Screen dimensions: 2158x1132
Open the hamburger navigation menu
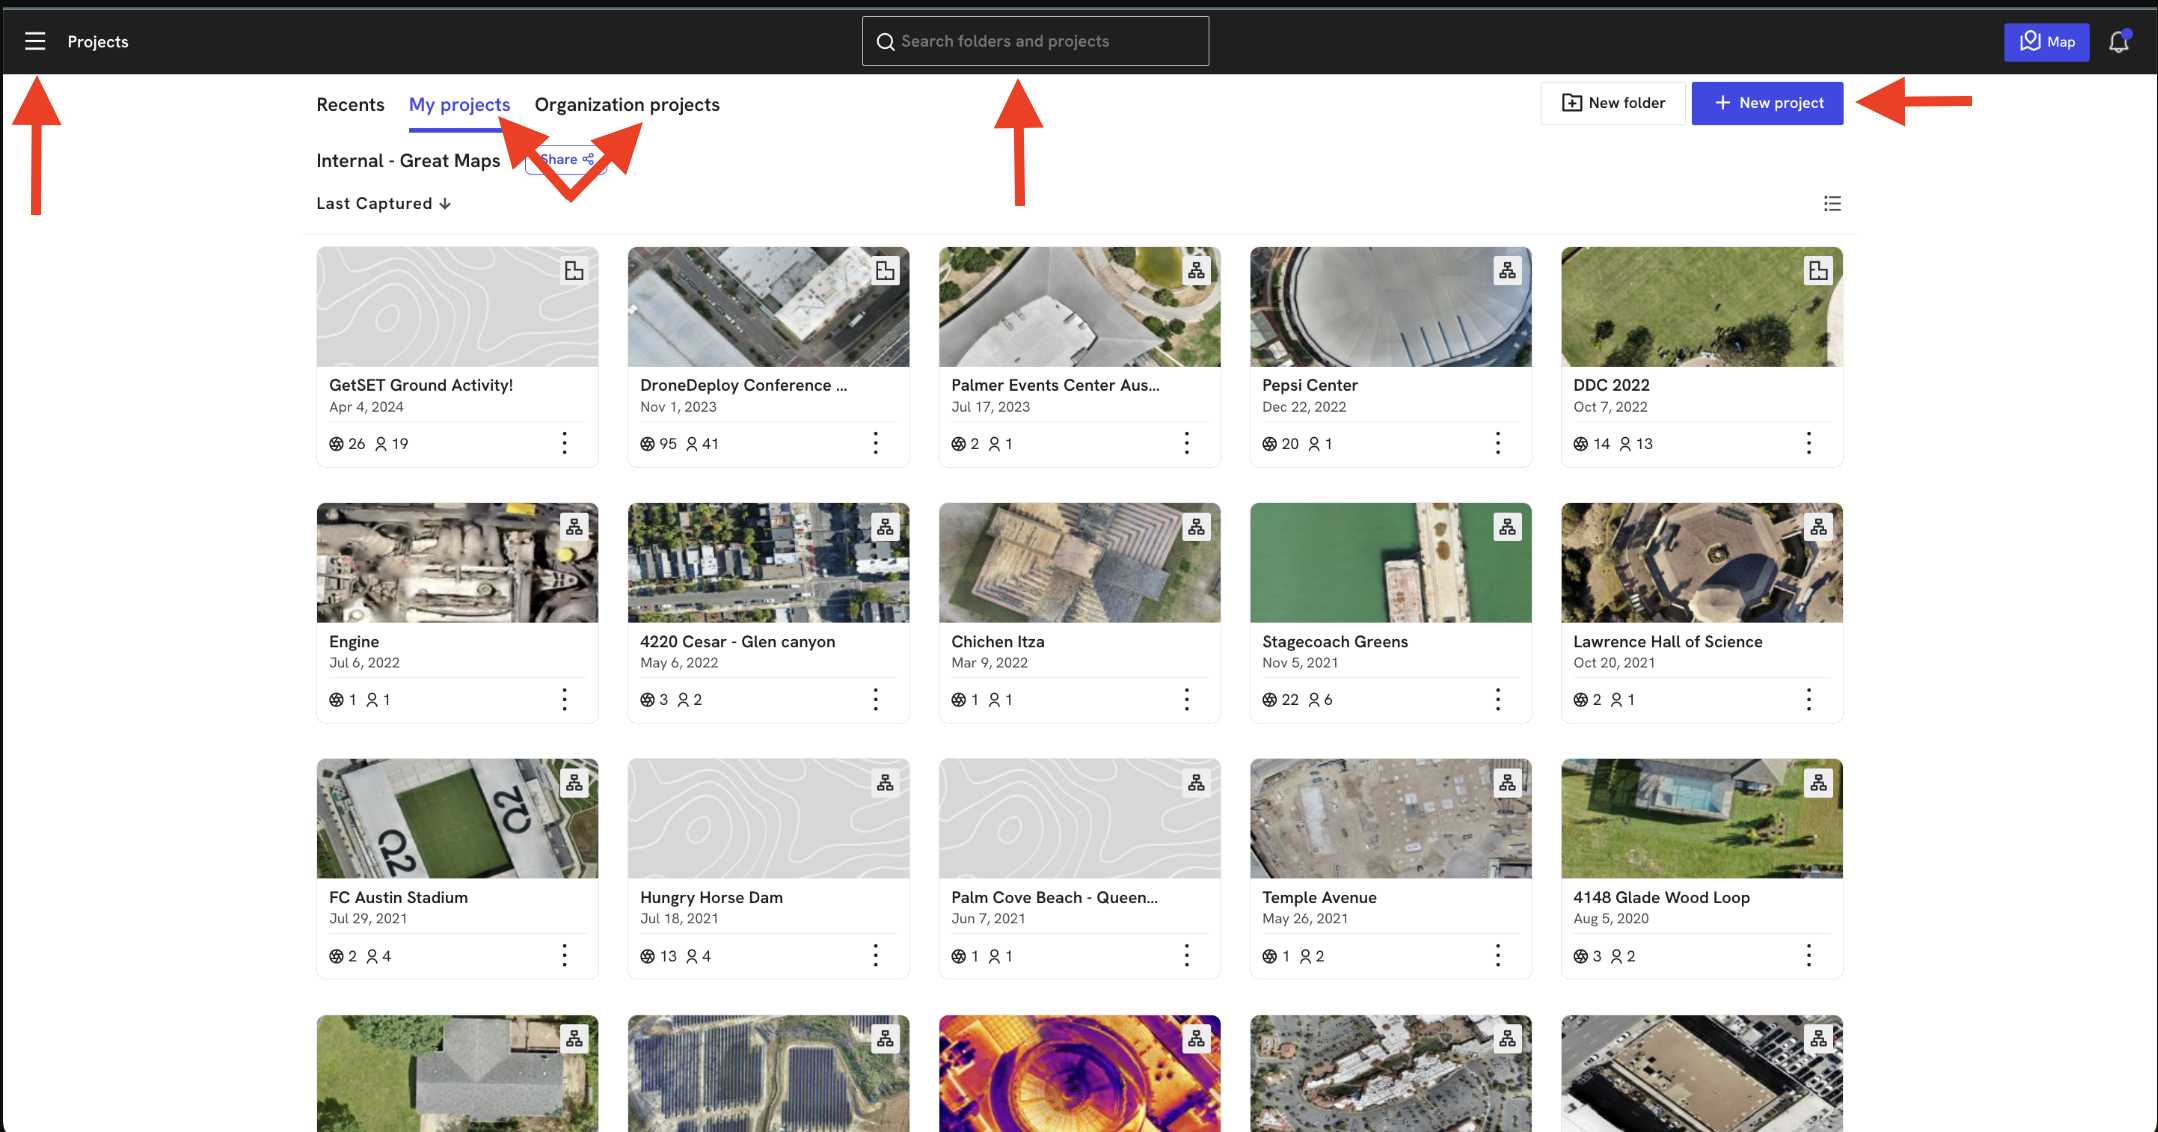tap(35, 41)
